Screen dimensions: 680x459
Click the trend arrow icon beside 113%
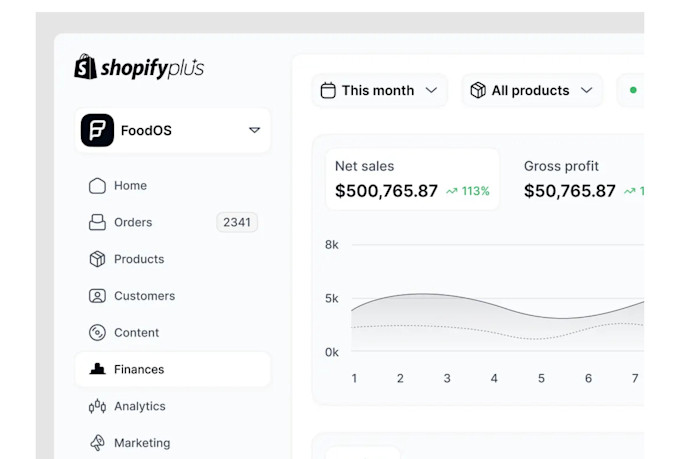(452, 191)
